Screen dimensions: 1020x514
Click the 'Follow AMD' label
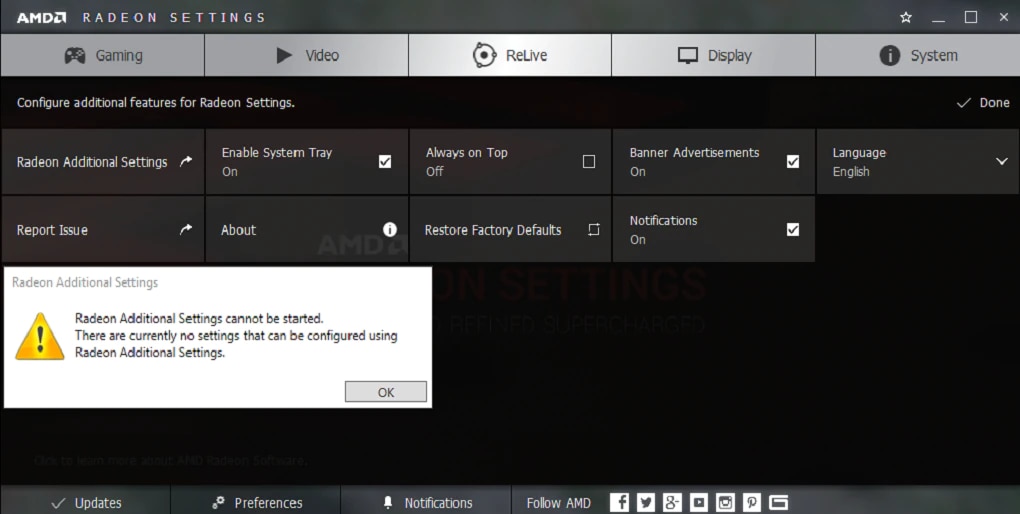pos(558,503)
